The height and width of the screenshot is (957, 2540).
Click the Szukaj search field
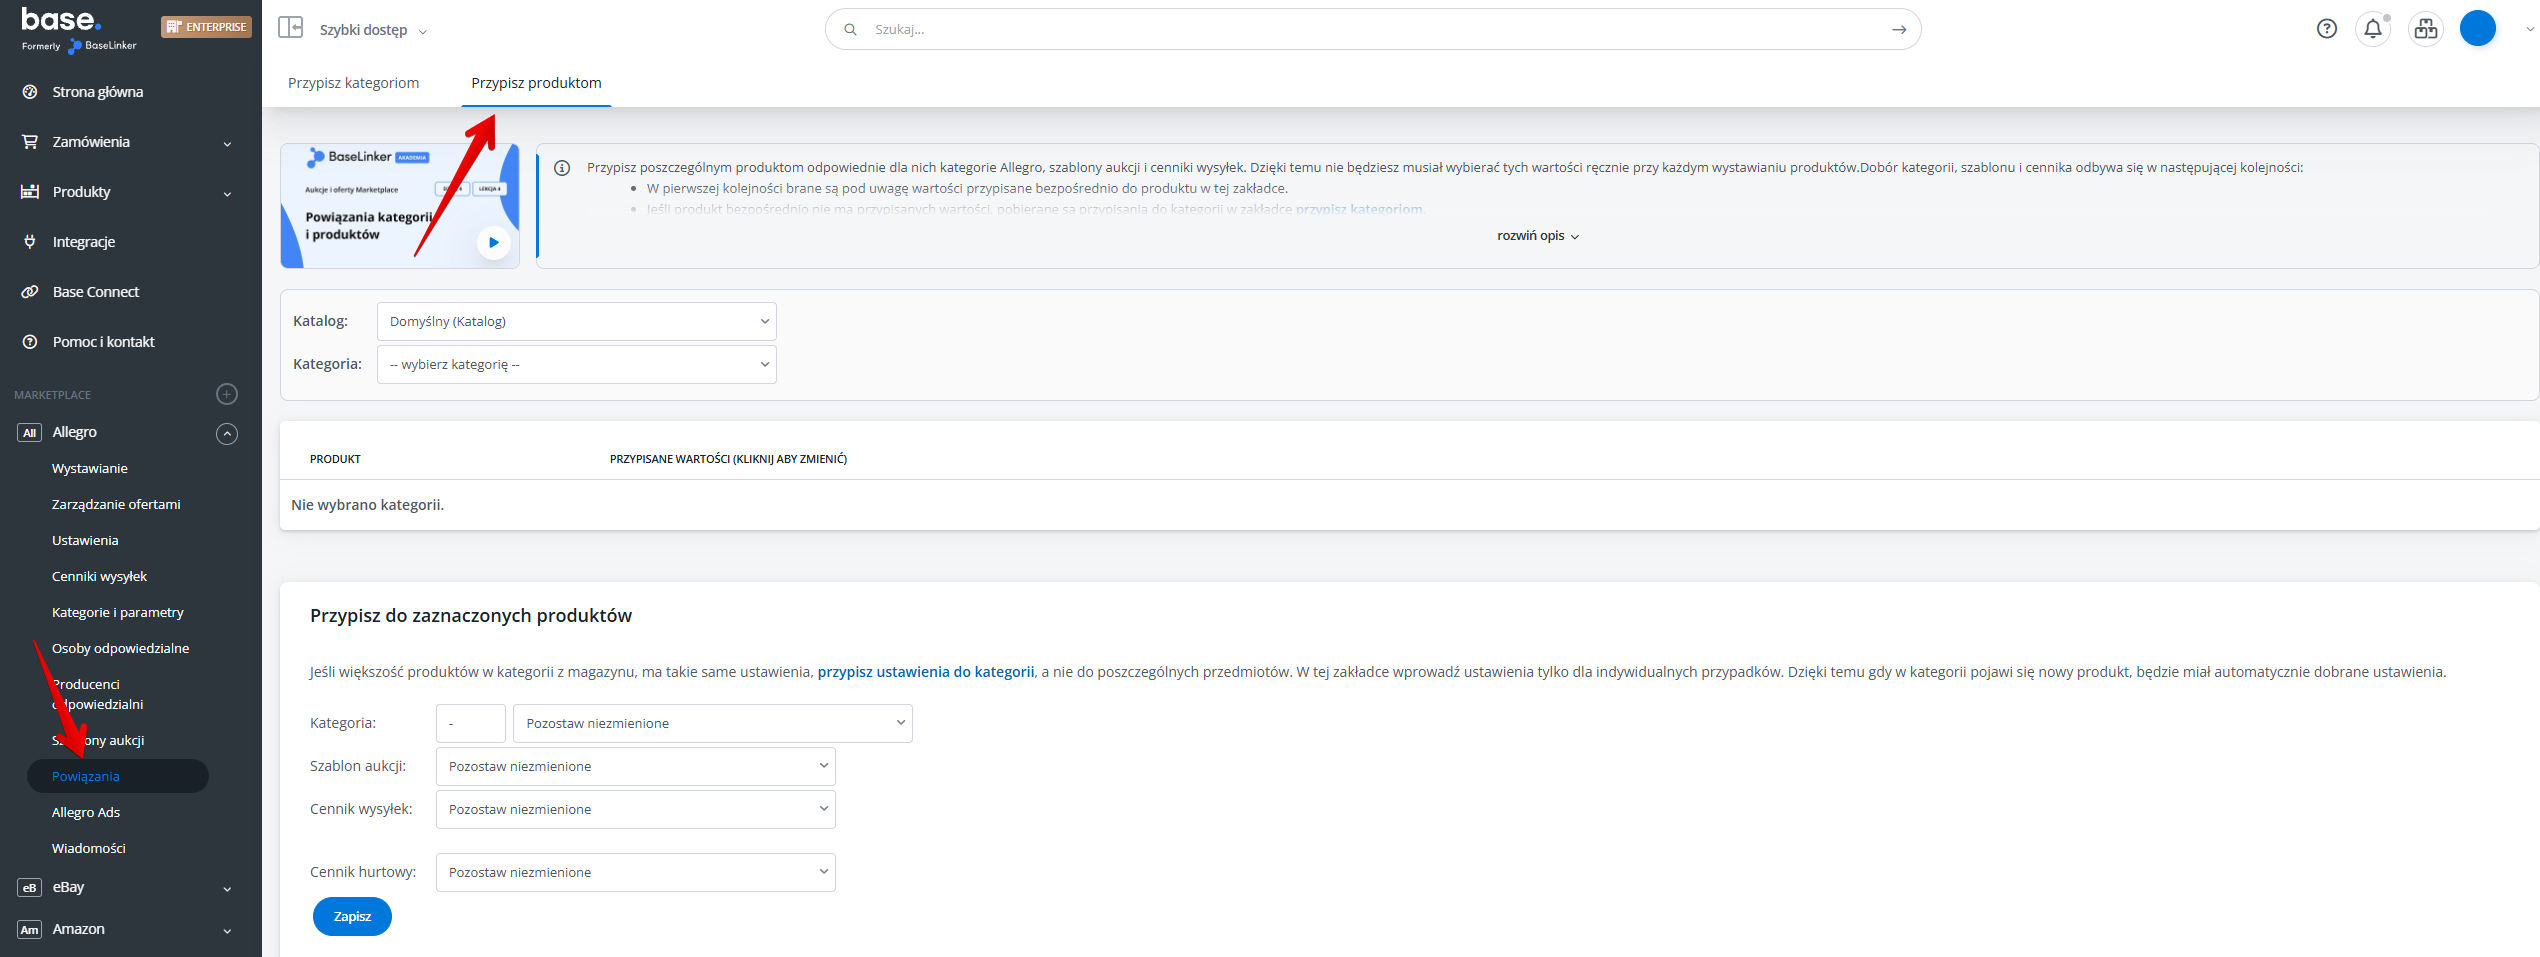pyautogui.click(x=1370, y=30)
